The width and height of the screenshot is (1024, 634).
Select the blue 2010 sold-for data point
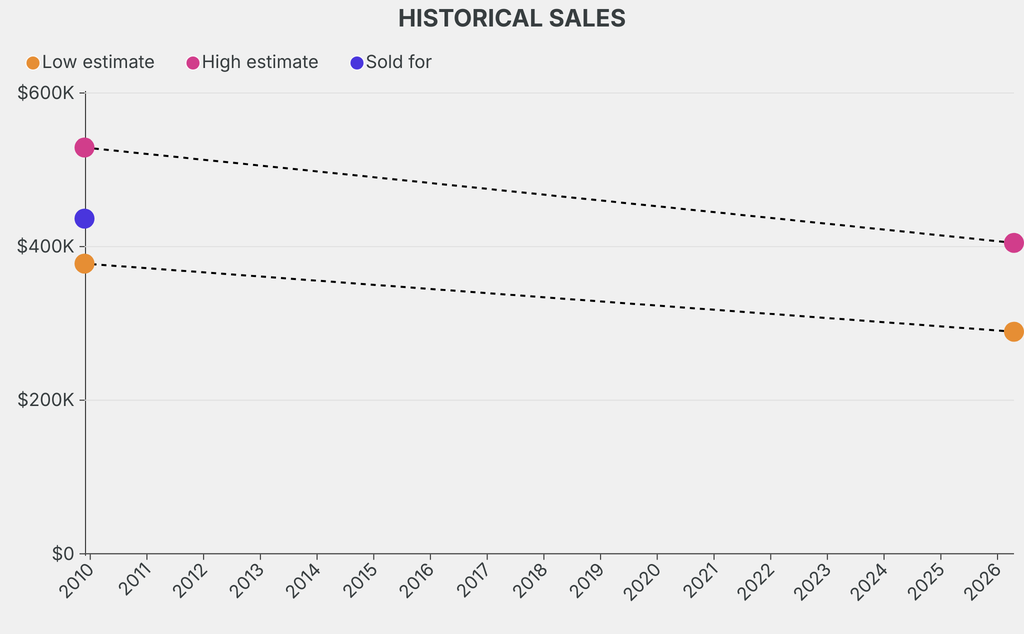(x=84, y=219)
